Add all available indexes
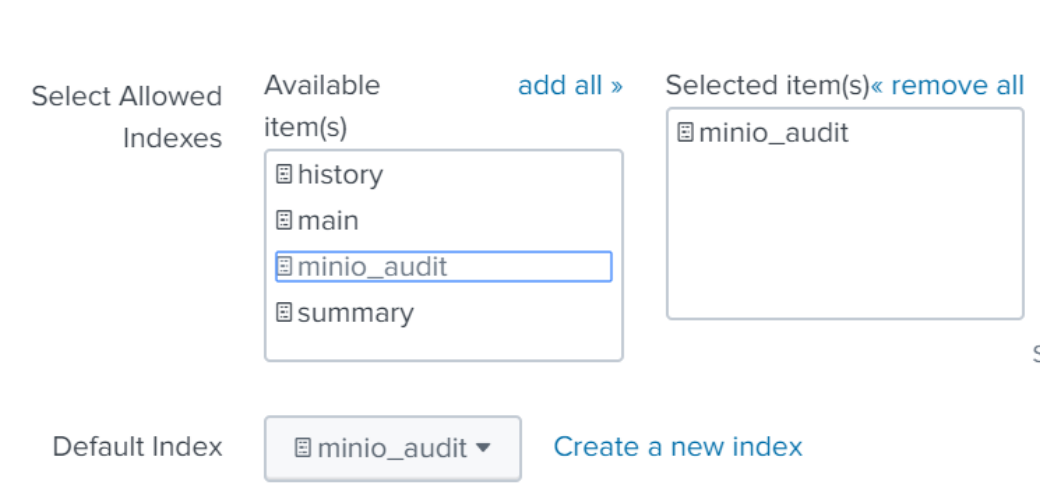Viewport: 1040px width, 493px height. [570, 86]
